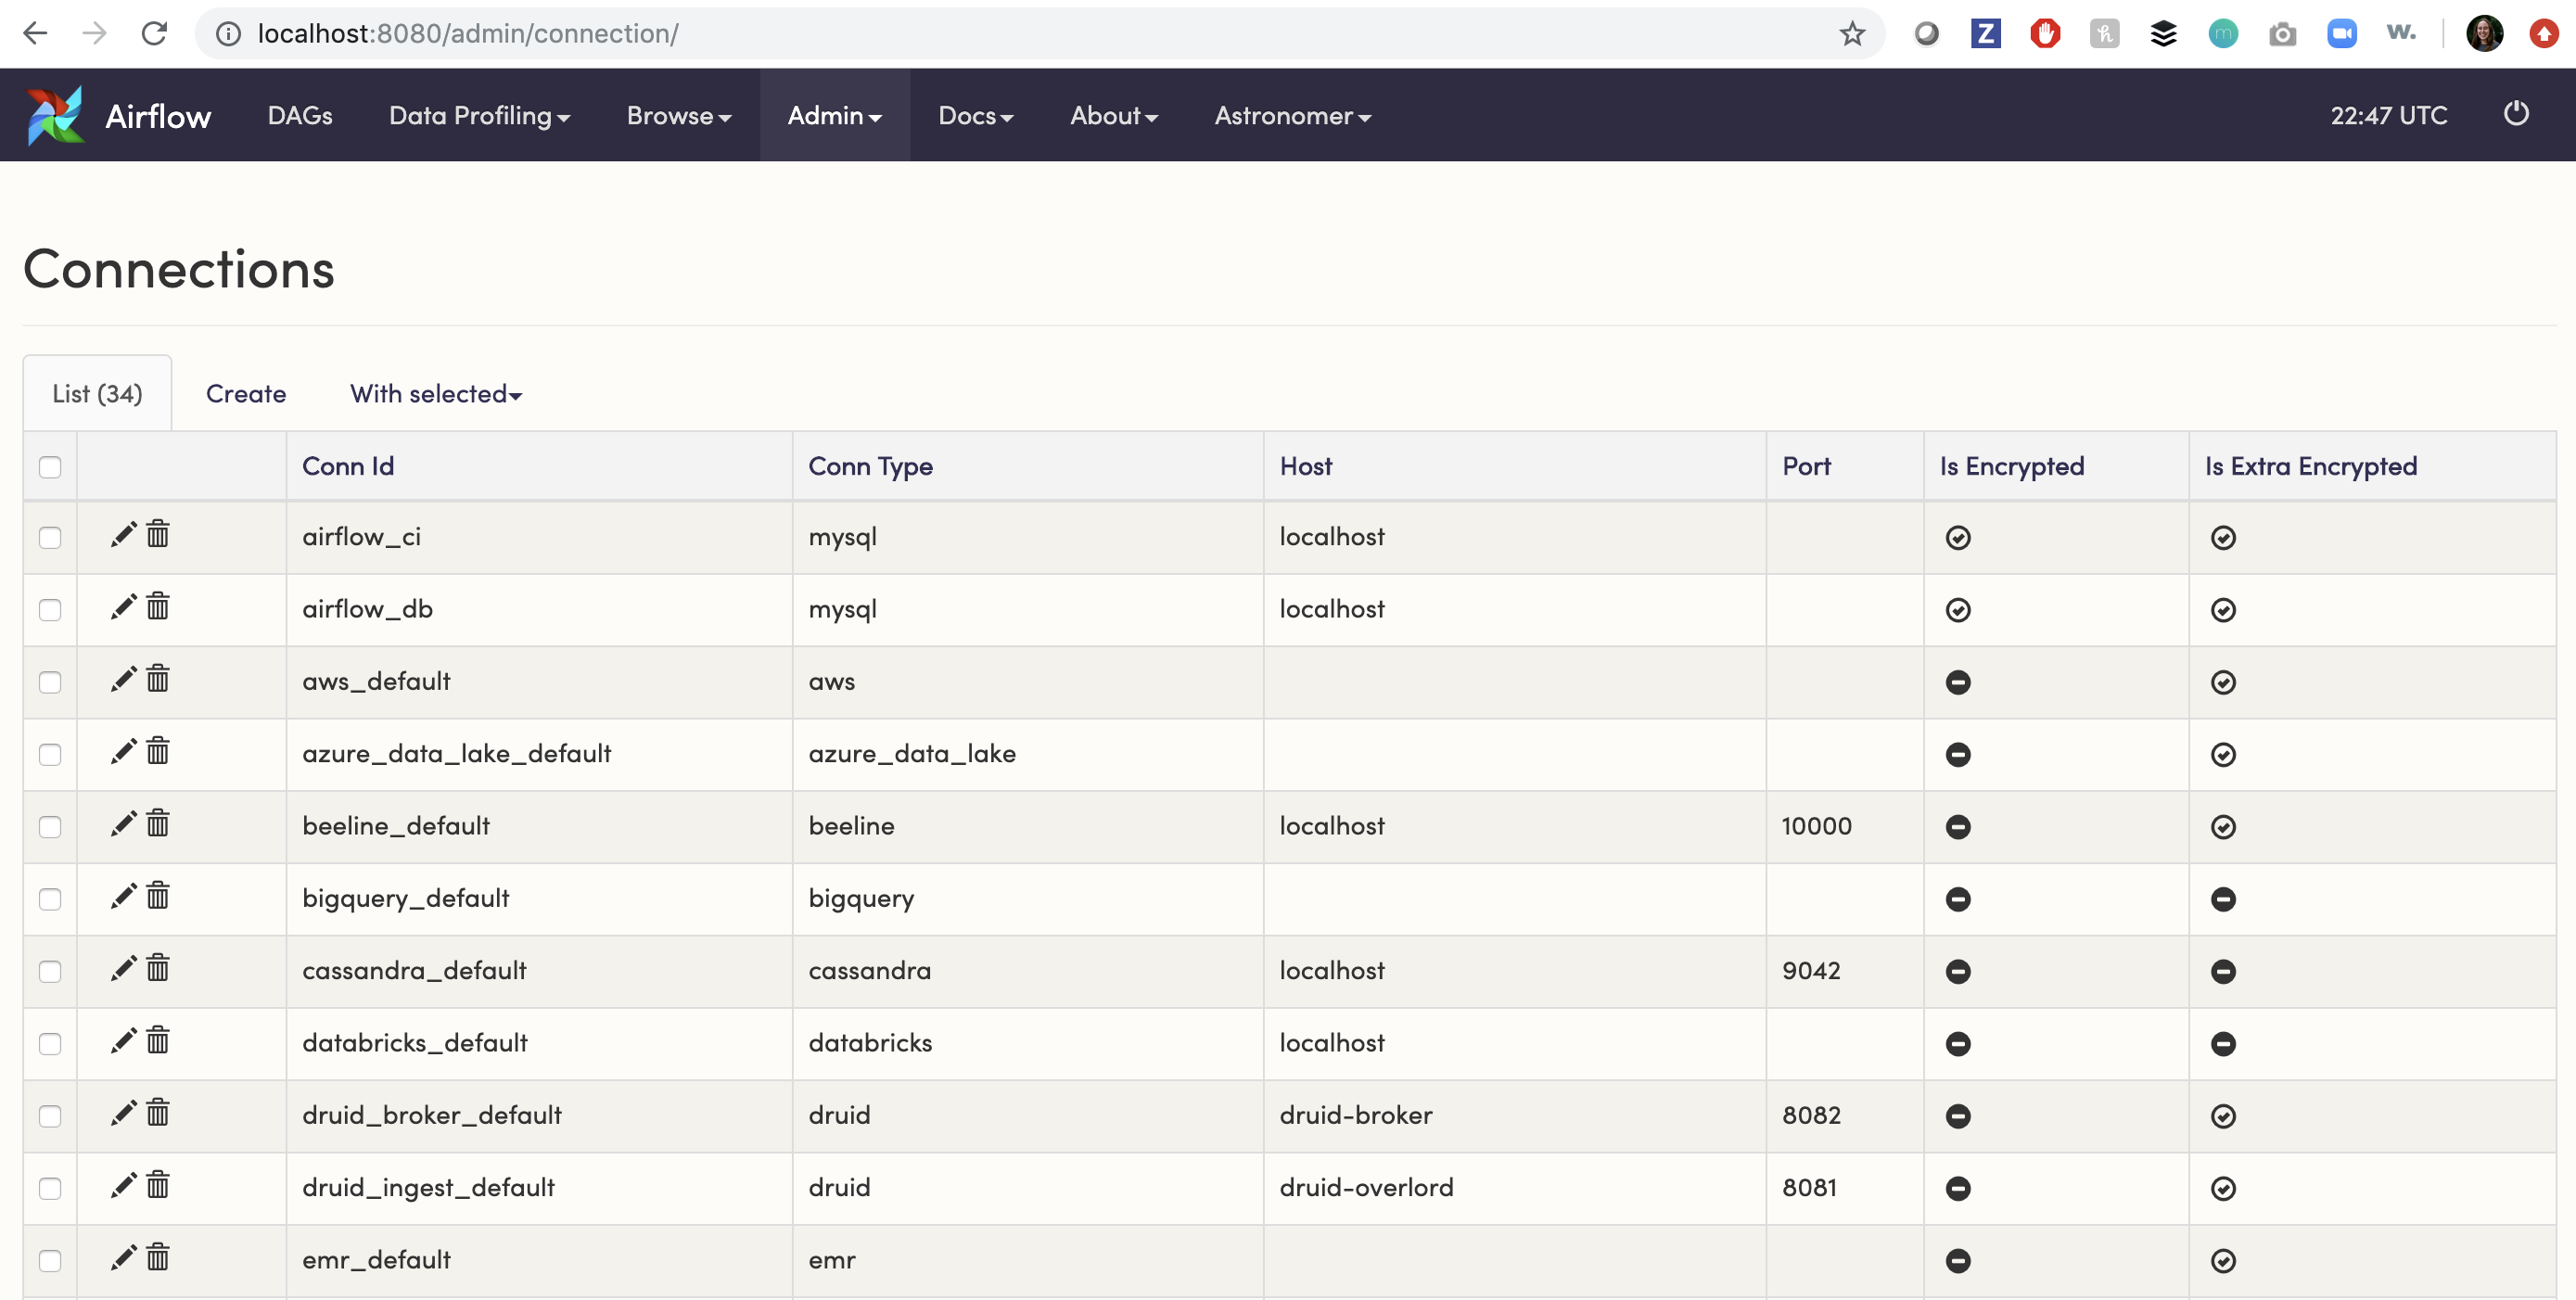Image resolution: width=2576 pixels, height=1300 pixels.
Task: Edit the bigquery_default connection
Action: [123, 896]
